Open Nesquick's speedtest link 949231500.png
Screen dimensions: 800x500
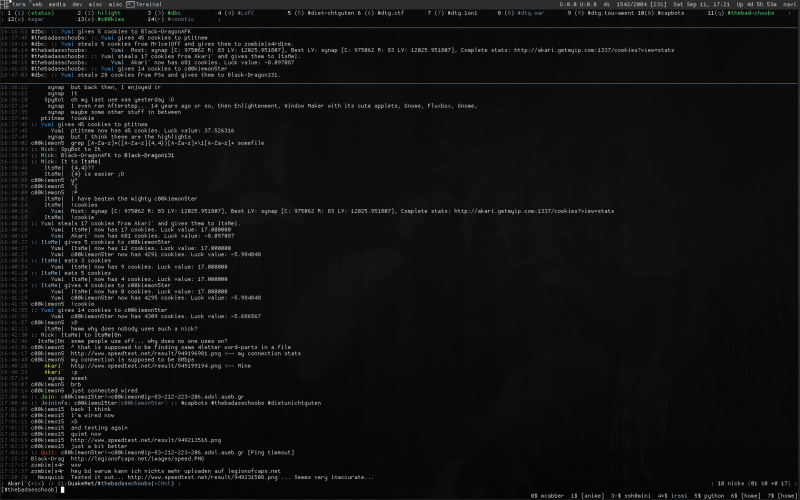pyautogui.click(x=203, y=478)
